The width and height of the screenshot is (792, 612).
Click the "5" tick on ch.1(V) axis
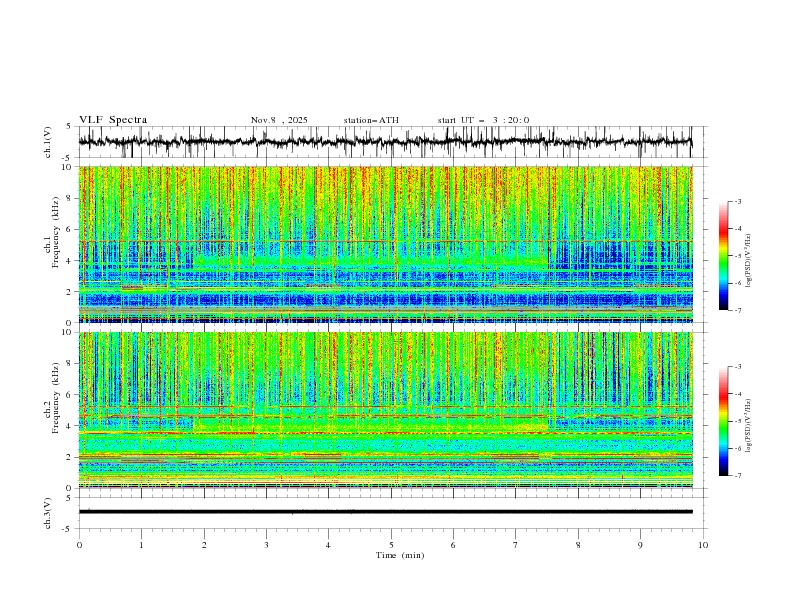pyautogui.click(x=70, y=127)
